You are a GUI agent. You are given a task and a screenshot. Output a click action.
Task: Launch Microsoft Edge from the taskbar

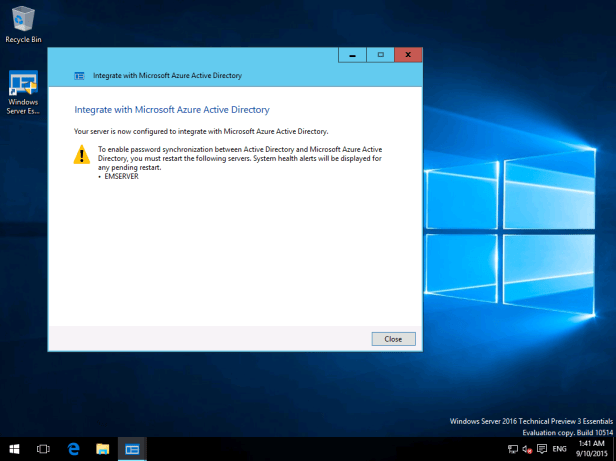click(73, 449)
